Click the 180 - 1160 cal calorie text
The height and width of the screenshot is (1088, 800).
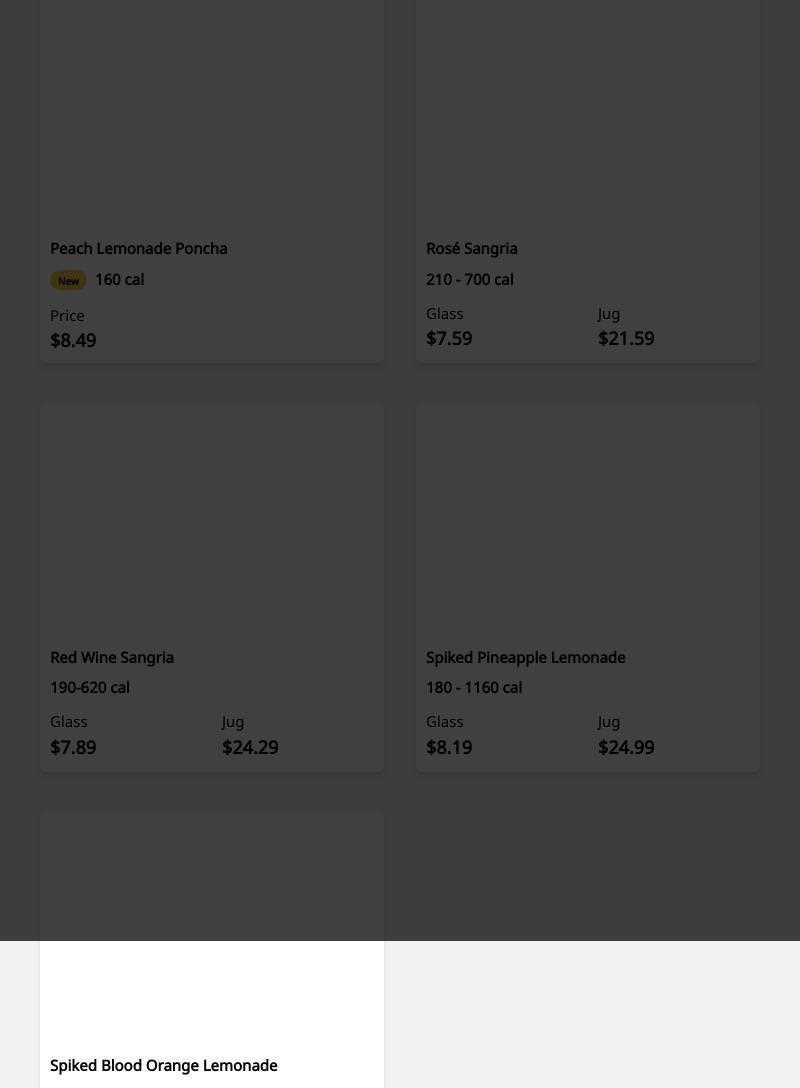474,688
